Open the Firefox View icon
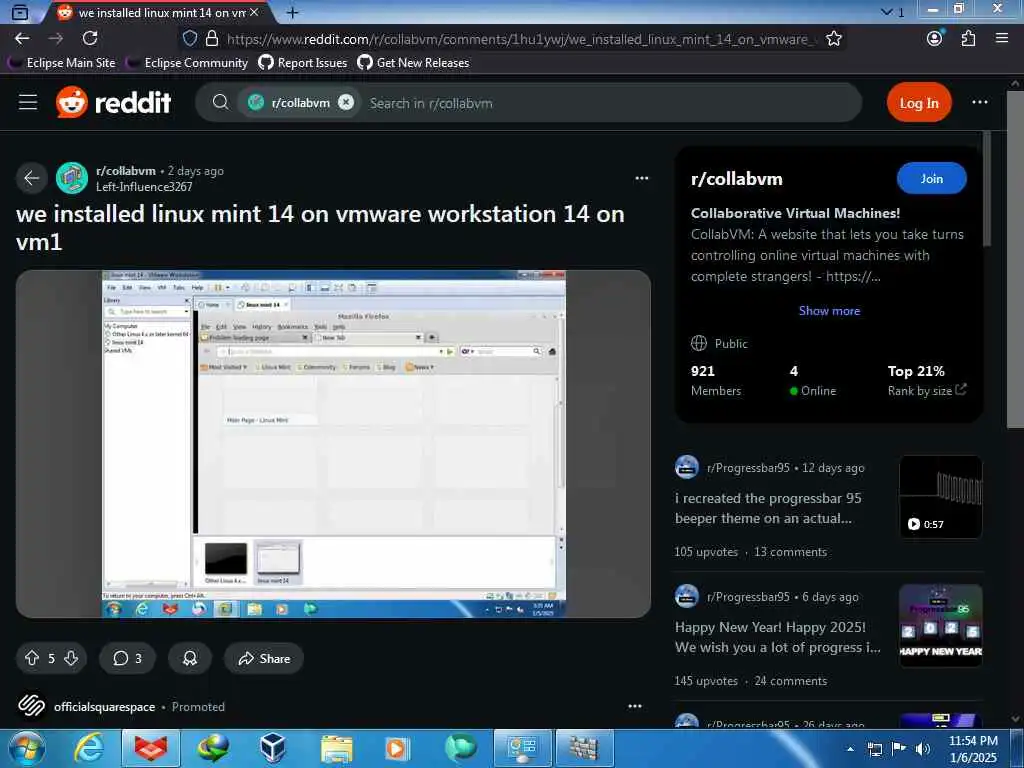Image resolution: width=1024 pixels, height=768 pixels. (20, 12)
